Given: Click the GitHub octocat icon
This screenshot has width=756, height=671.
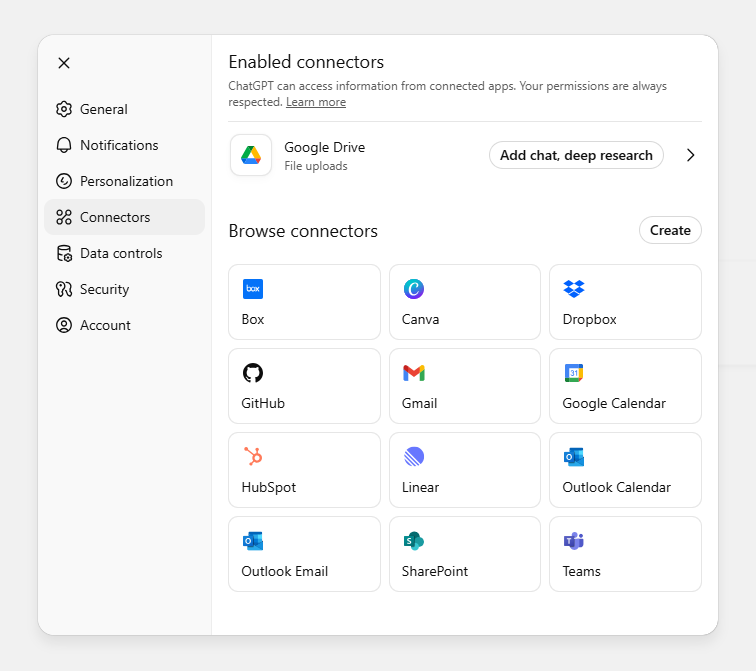Looking at the screenshot, I should click(253, 373).
